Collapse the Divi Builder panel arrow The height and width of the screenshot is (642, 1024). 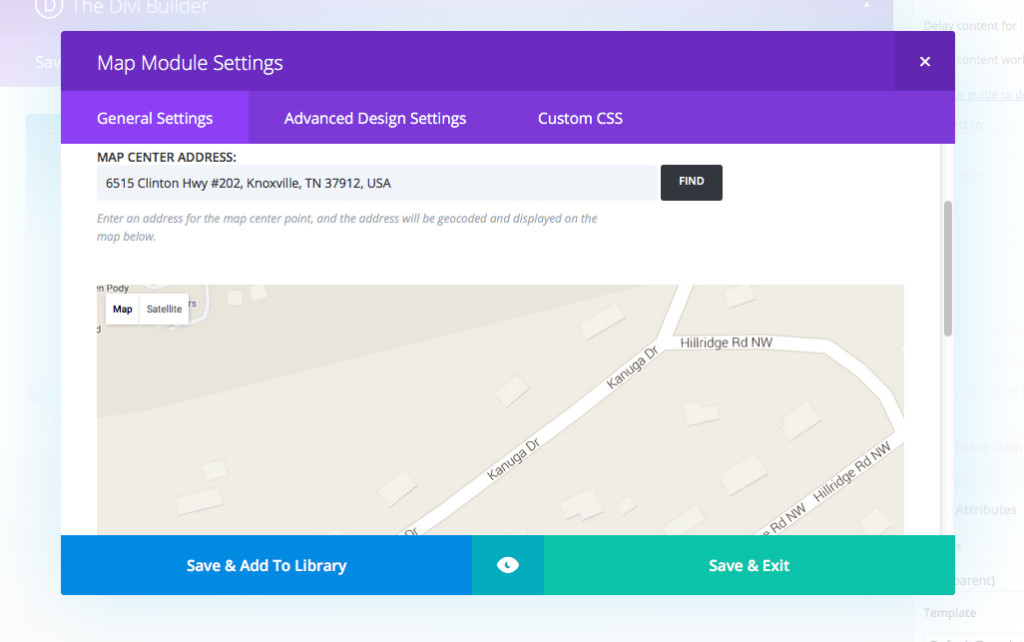point(866,6)
